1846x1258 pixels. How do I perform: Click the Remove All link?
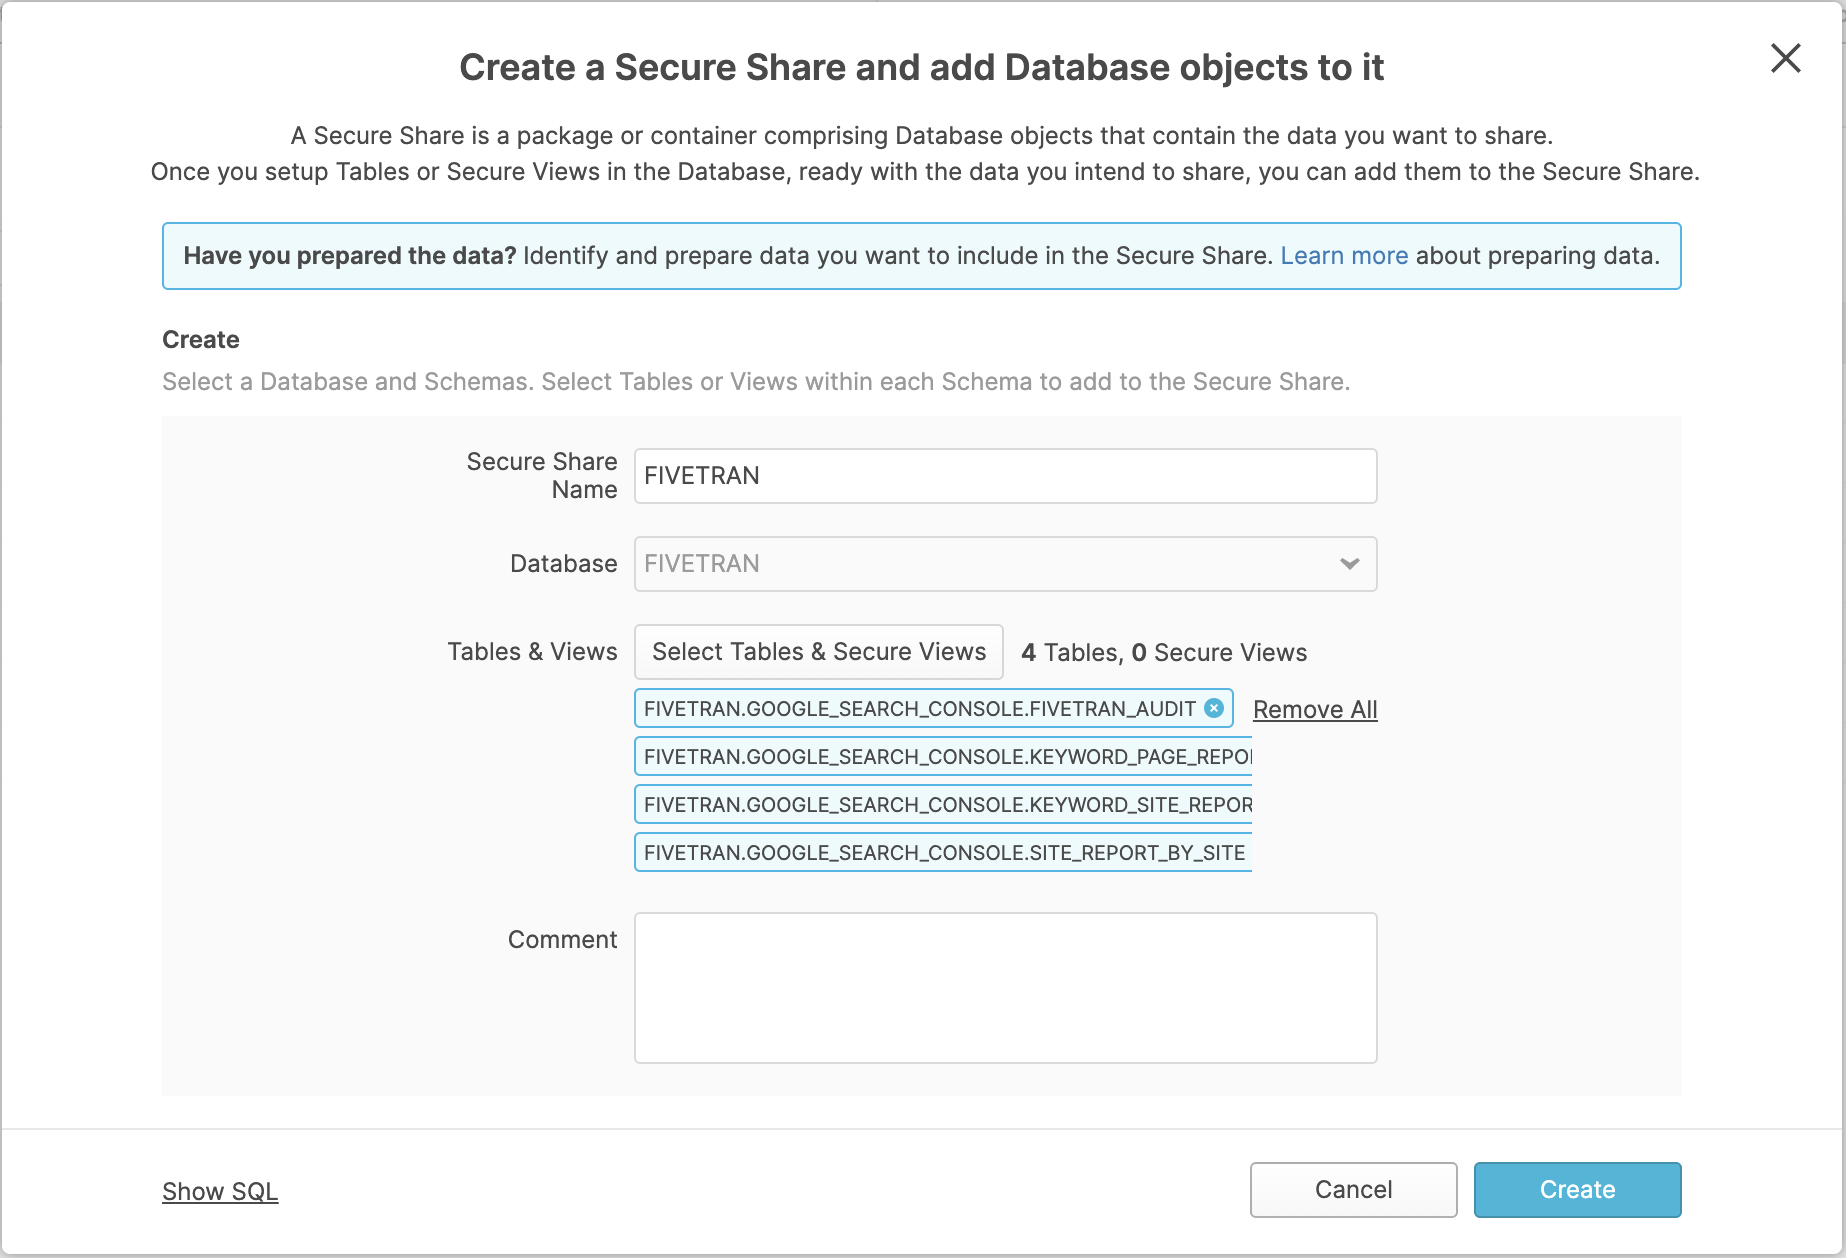click(1315, 709)
